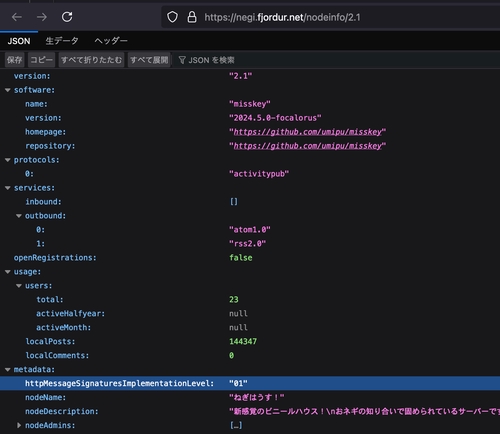500x434 pixels.
Task: Open the repository GitHub misskey link
Action: click(x=307, y=146)
